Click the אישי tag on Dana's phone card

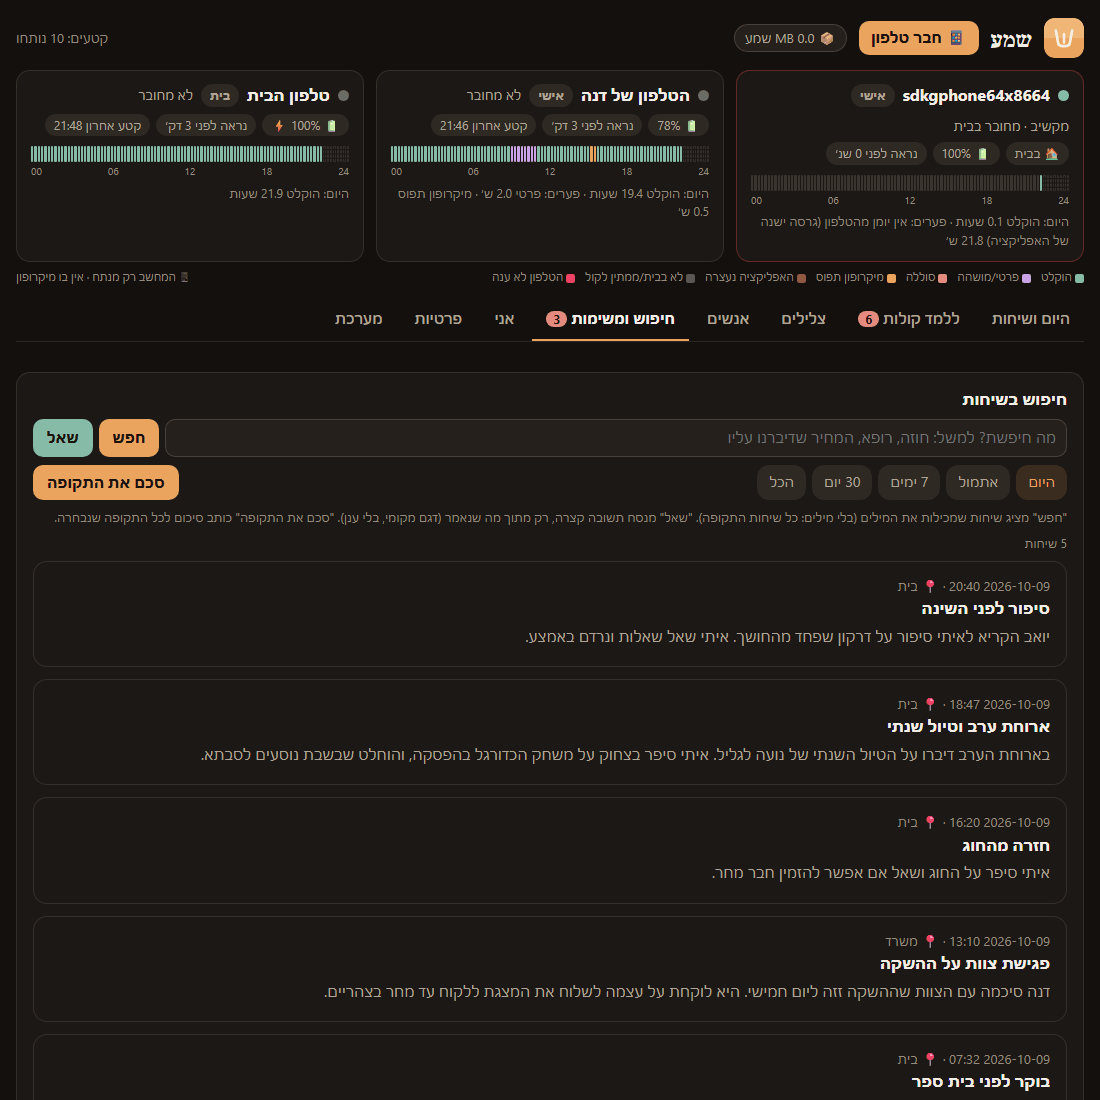(x=551, y=95)
